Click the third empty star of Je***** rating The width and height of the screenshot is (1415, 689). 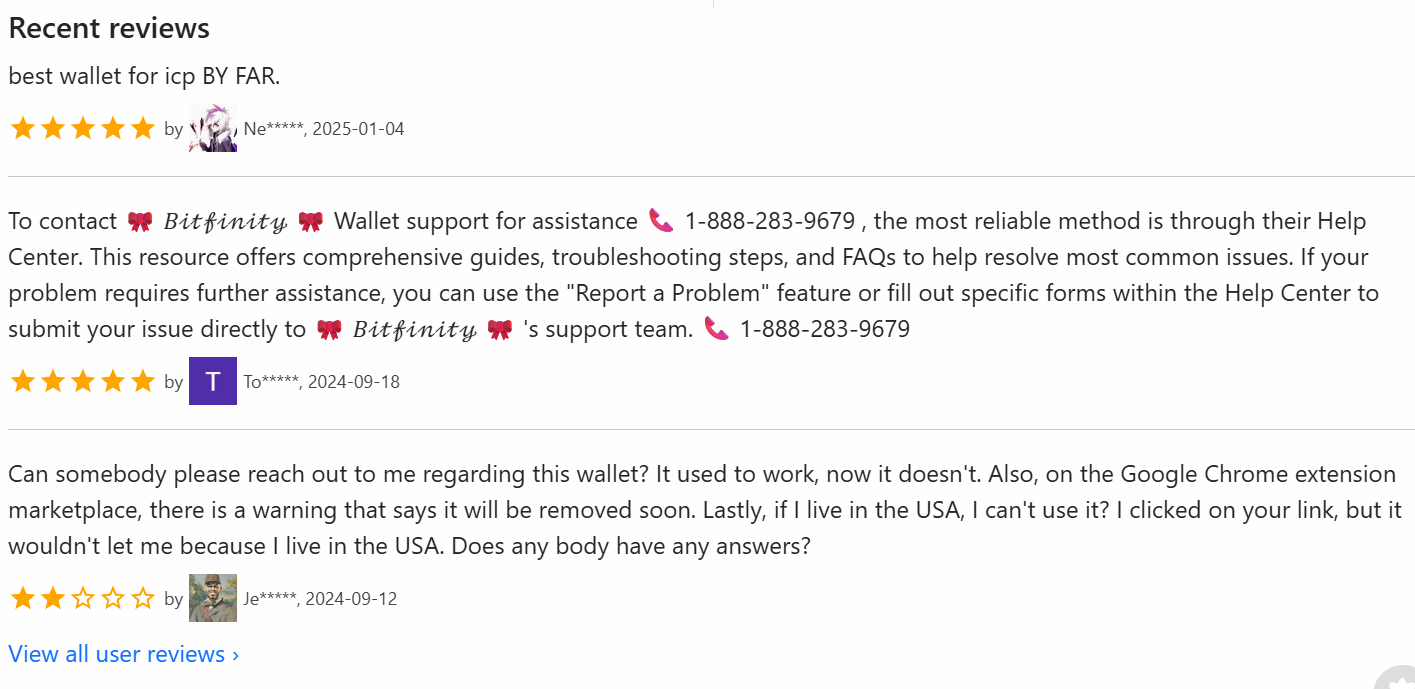click(83, 598)
